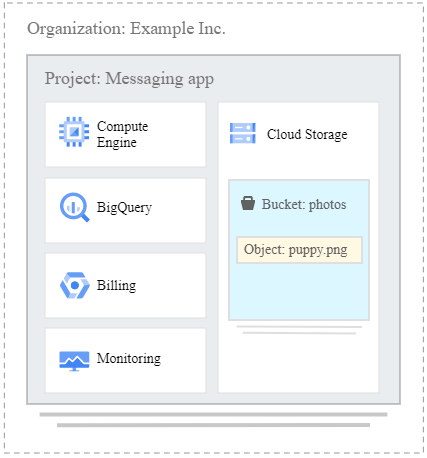Click the Billing hexagon icon
This screenshot has height=458, width=427.
pos(75,285)
